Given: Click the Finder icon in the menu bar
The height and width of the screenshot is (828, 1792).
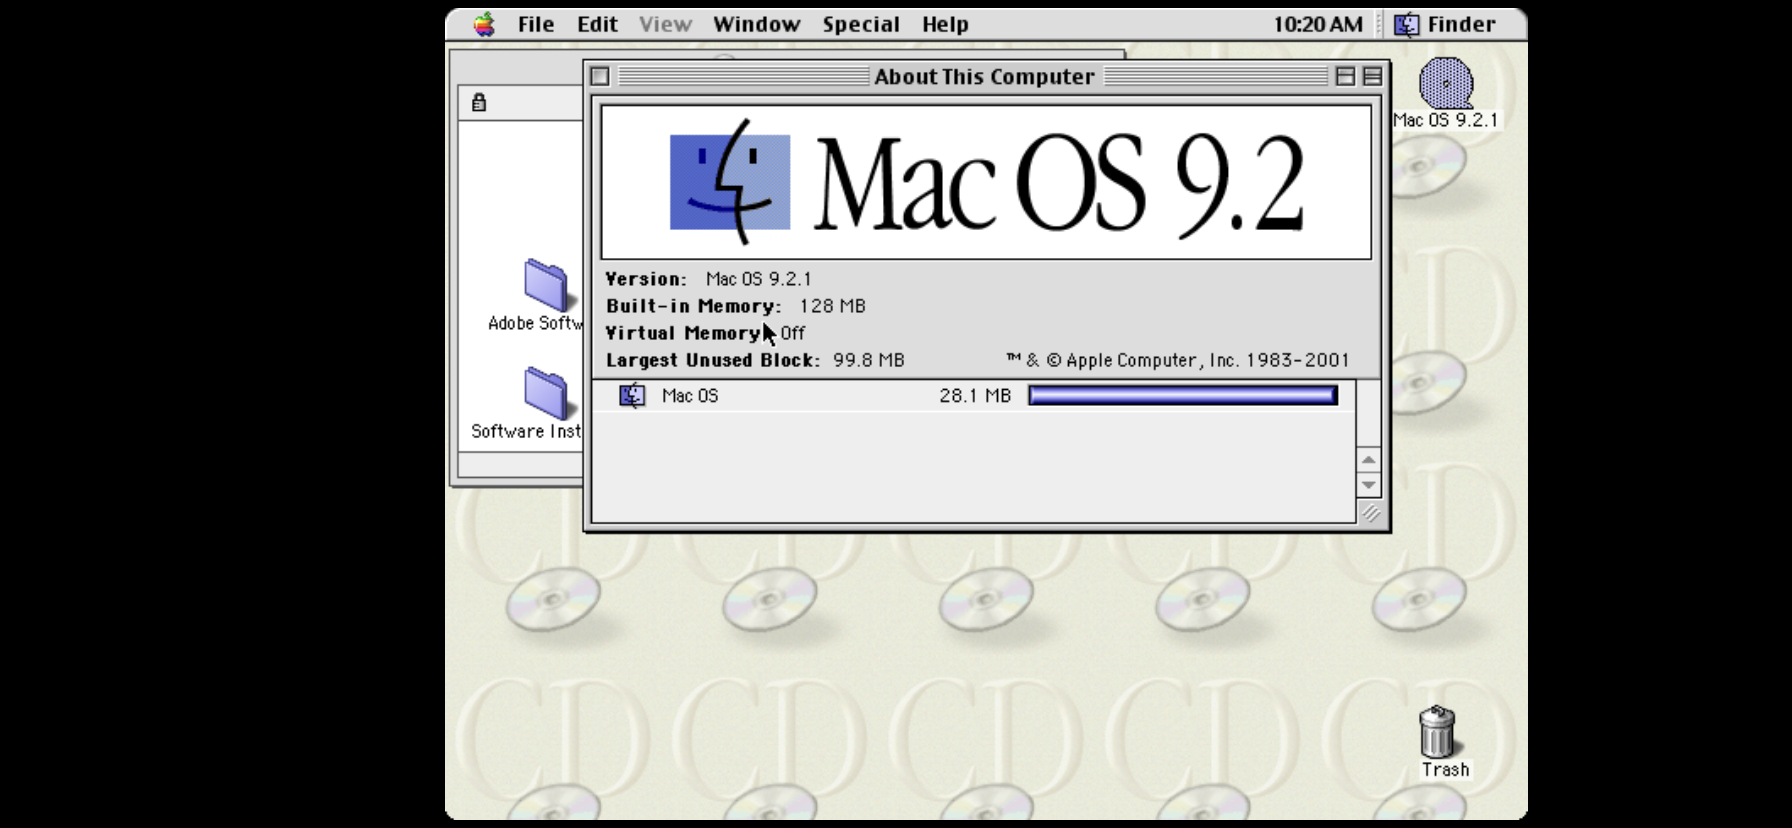Looking at the screenshot, I should click(1406, 24).
